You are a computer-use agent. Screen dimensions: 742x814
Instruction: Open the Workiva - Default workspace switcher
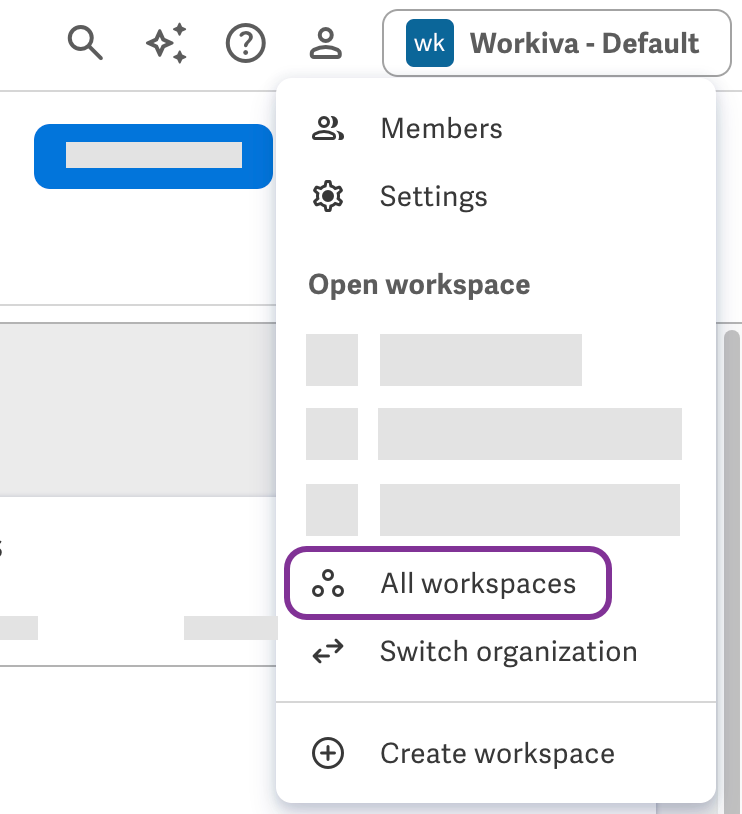tap(557, 43)
